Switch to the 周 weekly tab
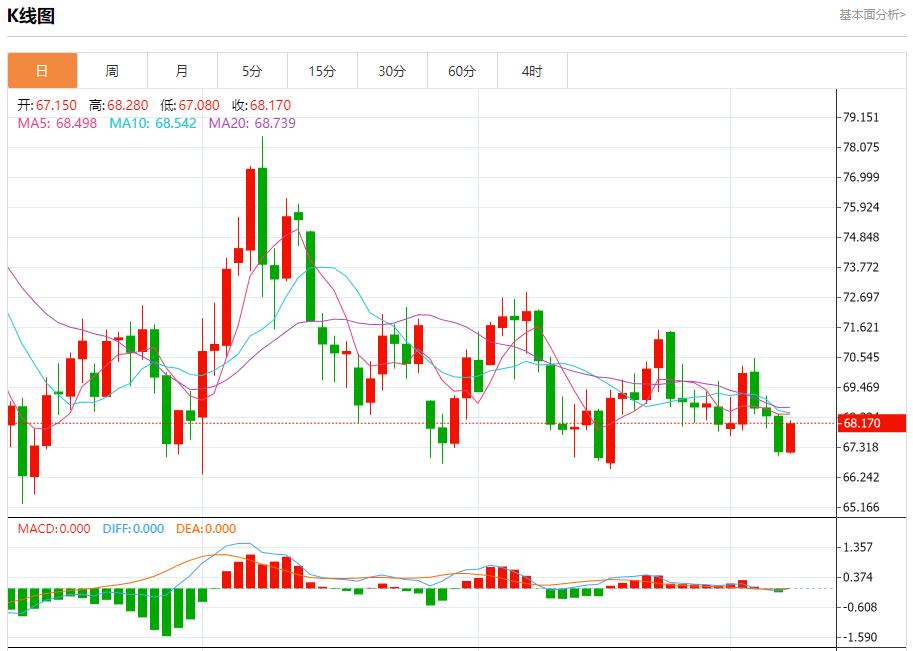Screen dimensions: 913x651 (x=112, y=71)
